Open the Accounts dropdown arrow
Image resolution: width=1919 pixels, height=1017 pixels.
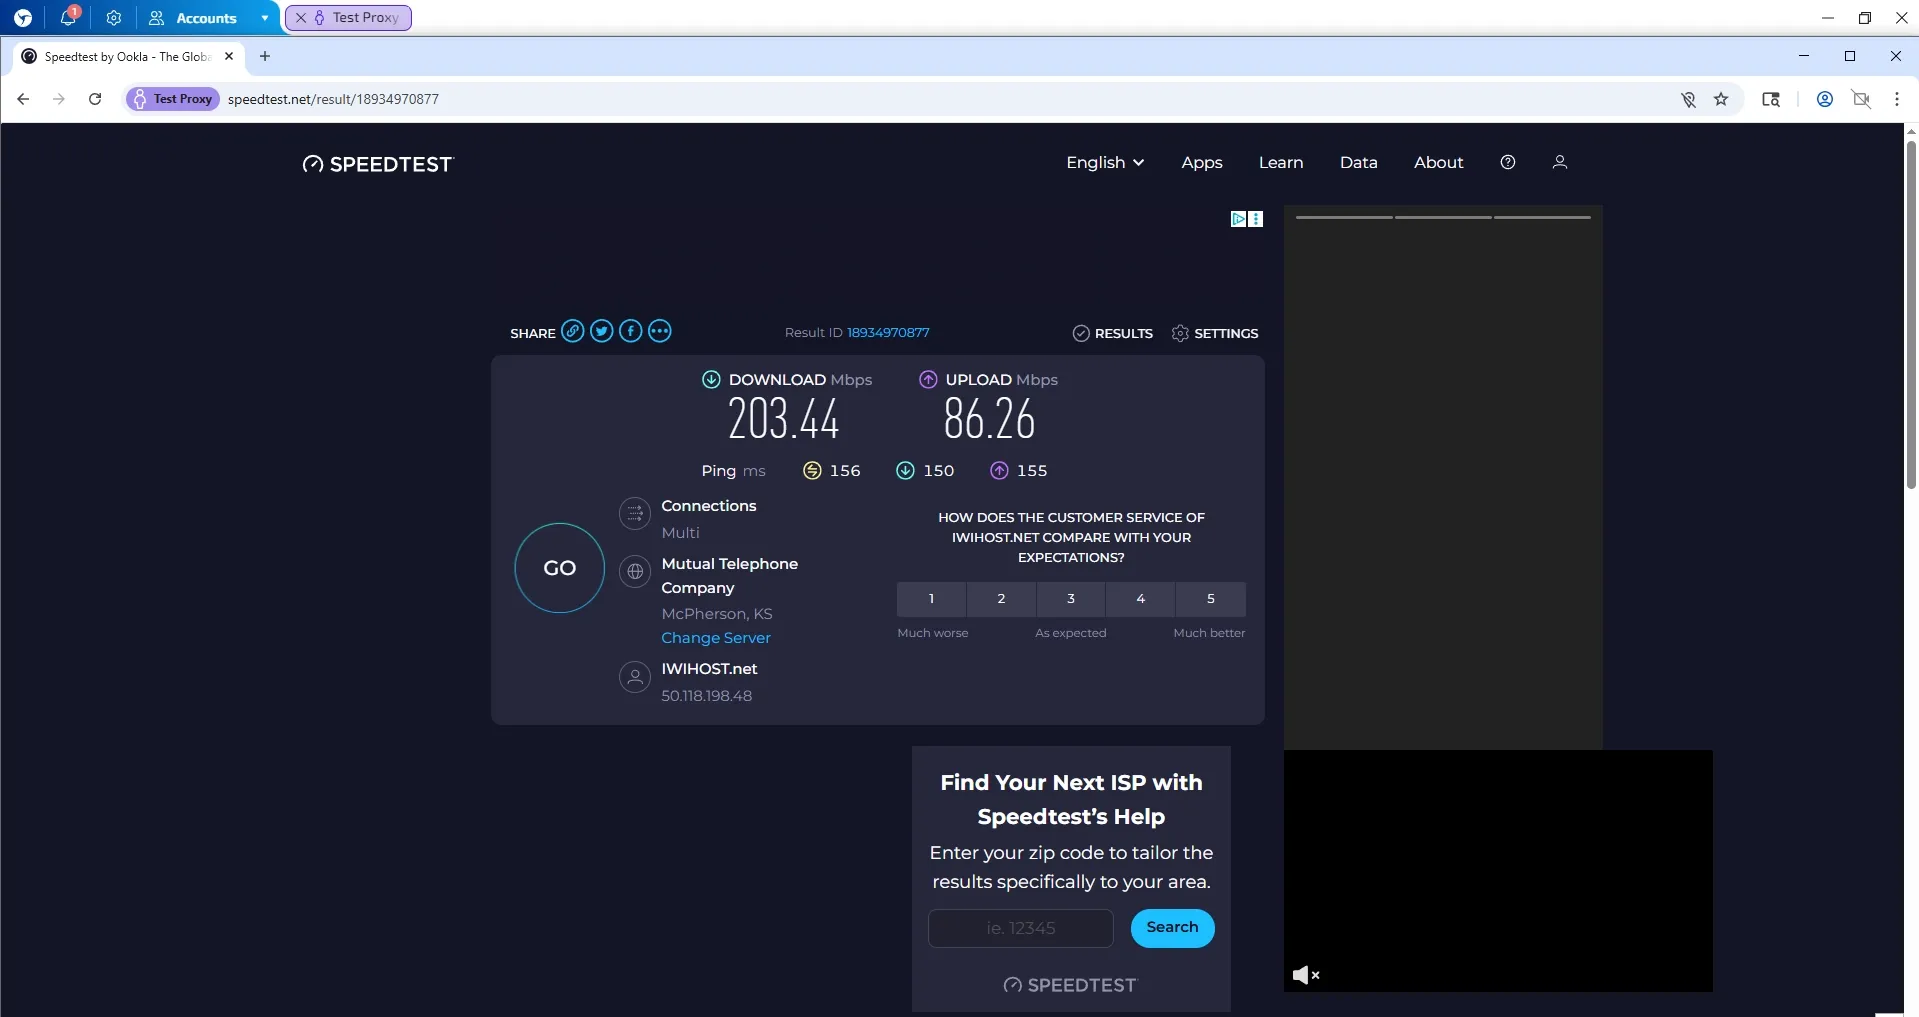pyautogui.click(x=265, y=18)
